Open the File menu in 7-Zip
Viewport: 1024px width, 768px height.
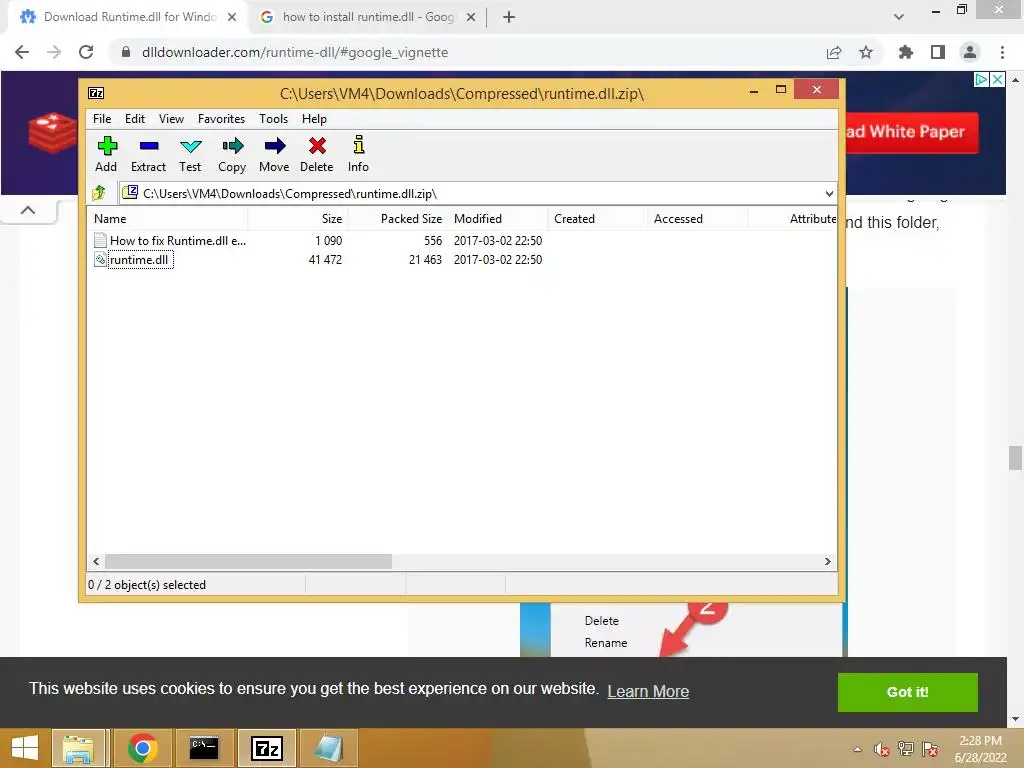click(x=102, y=119)
